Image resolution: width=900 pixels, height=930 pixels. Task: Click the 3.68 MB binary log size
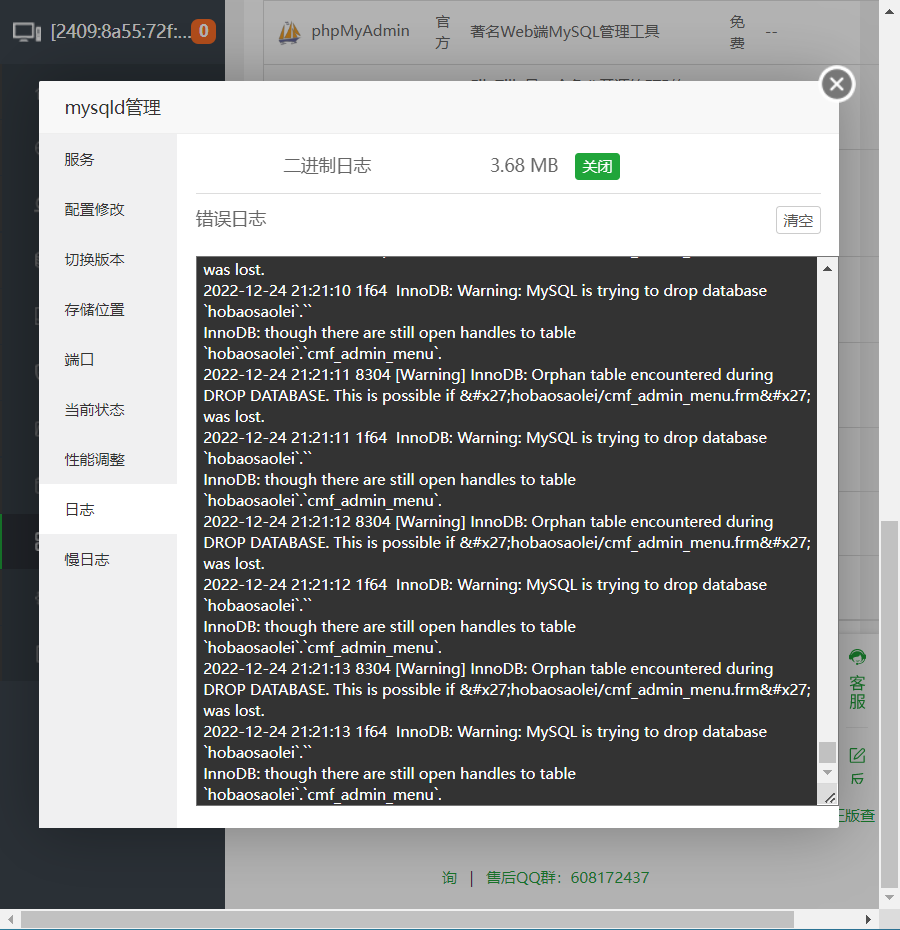pyautogui.click(x=524, y=165)
